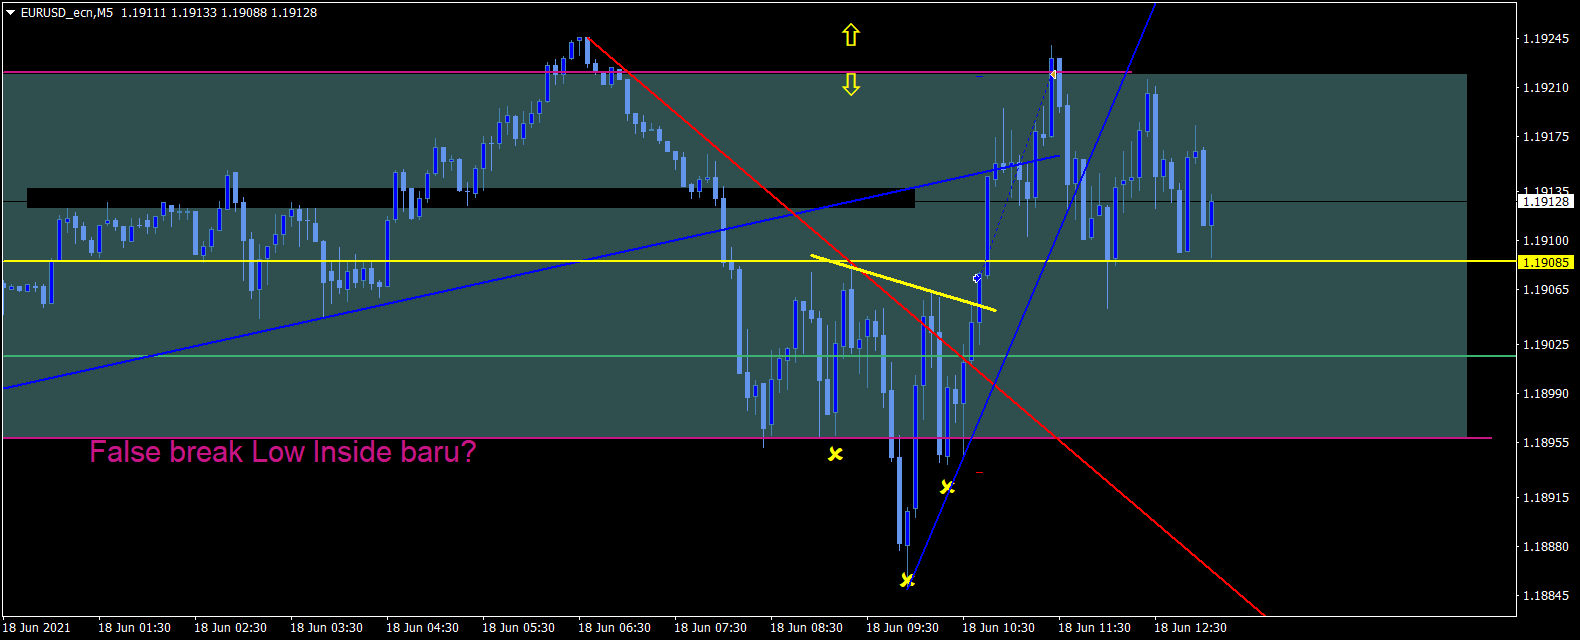1580x640 pixels.
Task: Select the yellow up arrow object
Action: coord(851,36)
